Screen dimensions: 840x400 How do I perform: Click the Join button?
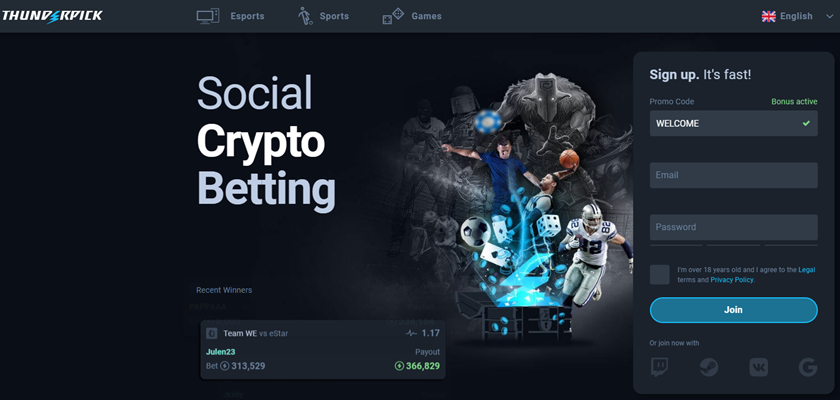[733, 310]
